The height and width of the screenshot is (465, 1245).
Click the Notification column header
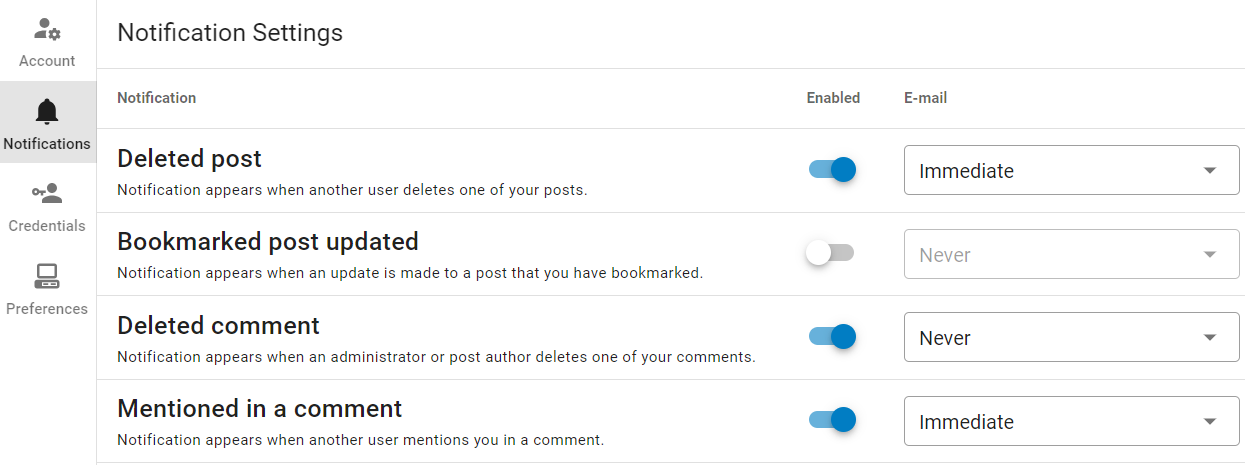click(157, 98)
